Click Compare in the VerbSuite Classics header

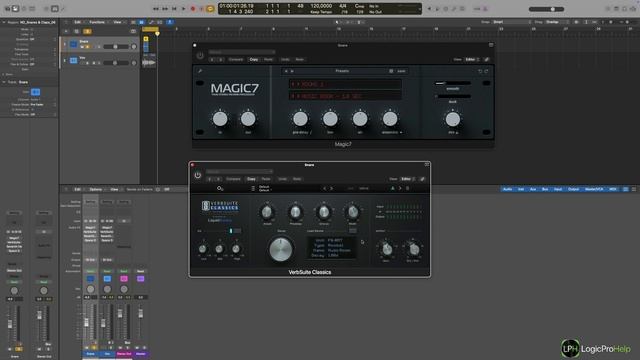pos(233,179)
